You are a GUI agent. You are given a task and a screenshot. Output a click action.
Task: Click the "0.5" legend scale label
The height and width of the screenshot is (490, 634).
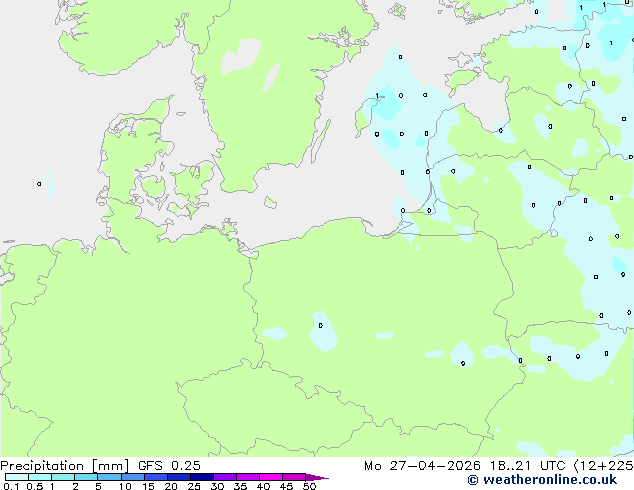(34, 486)
